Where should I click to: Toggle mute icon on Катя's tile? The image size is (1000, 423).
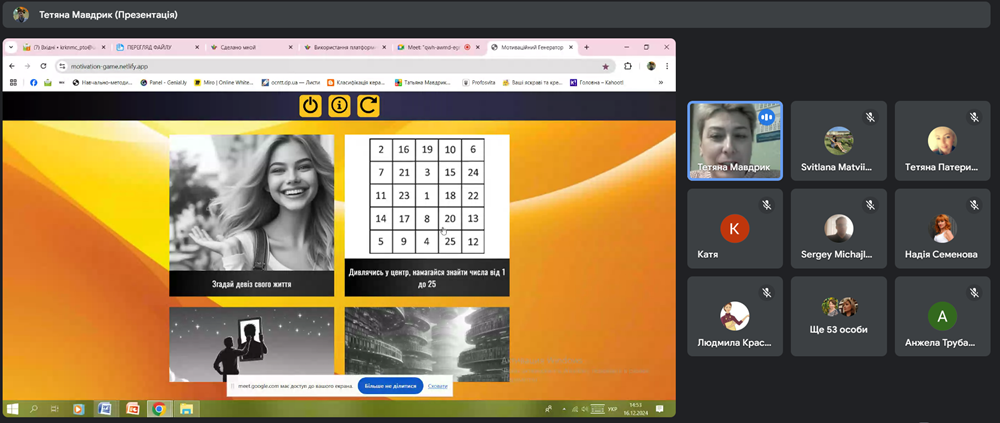[x=767, y=204]
